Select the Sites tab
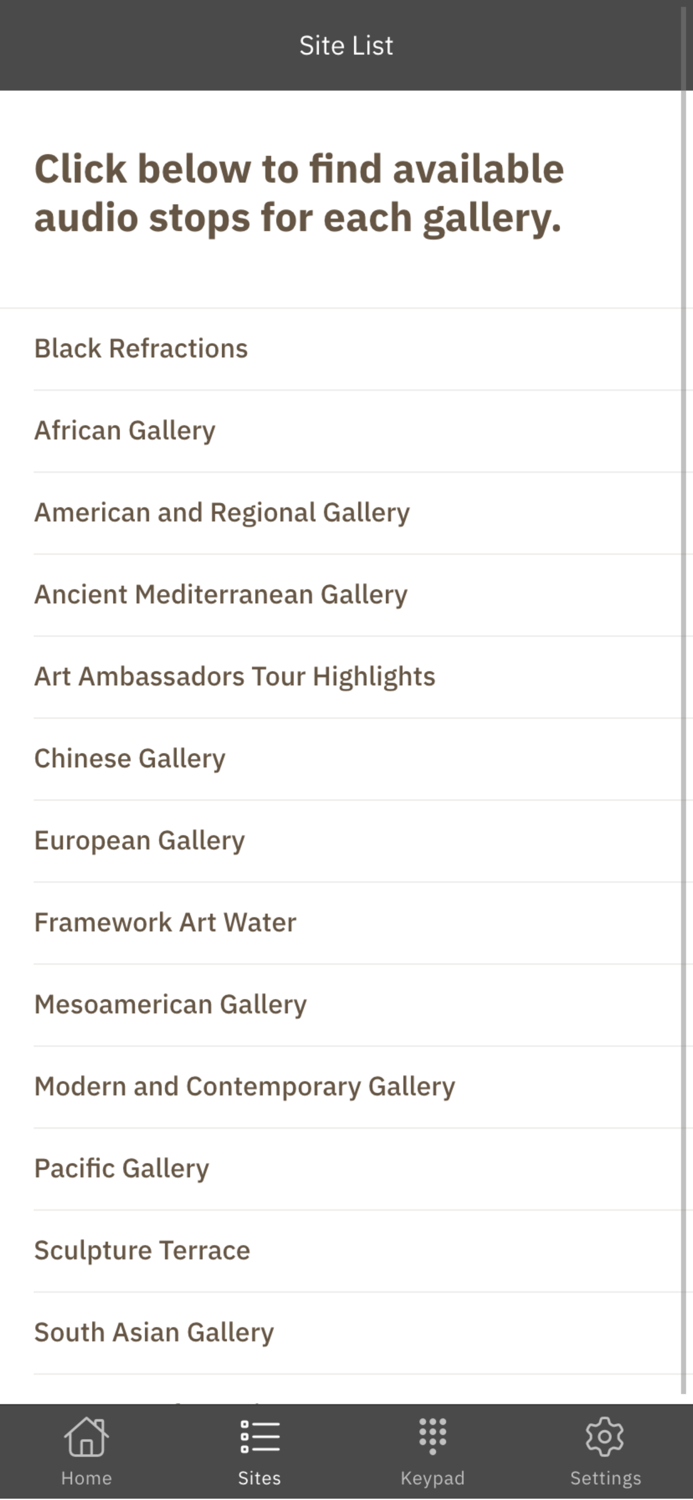 point(259,1450)
